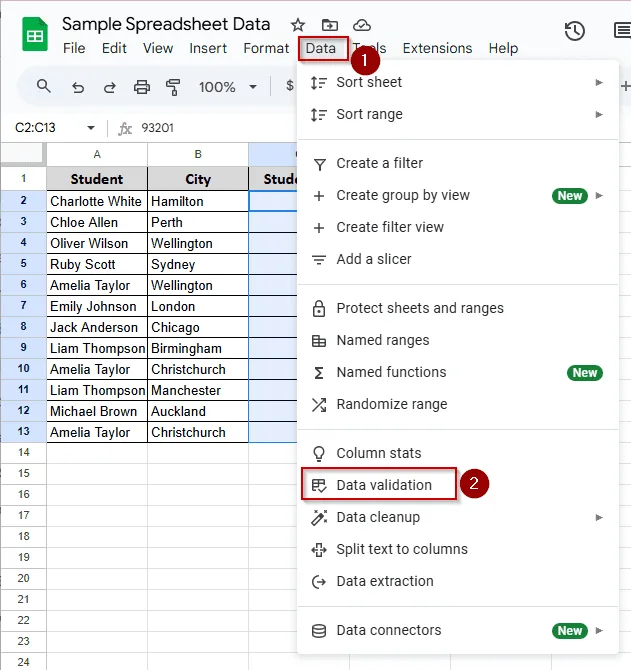The width and height of the screenshot is (631, 670).
Task: Click the funnel icon for Create a filter
Action: (x=320, y=164)
